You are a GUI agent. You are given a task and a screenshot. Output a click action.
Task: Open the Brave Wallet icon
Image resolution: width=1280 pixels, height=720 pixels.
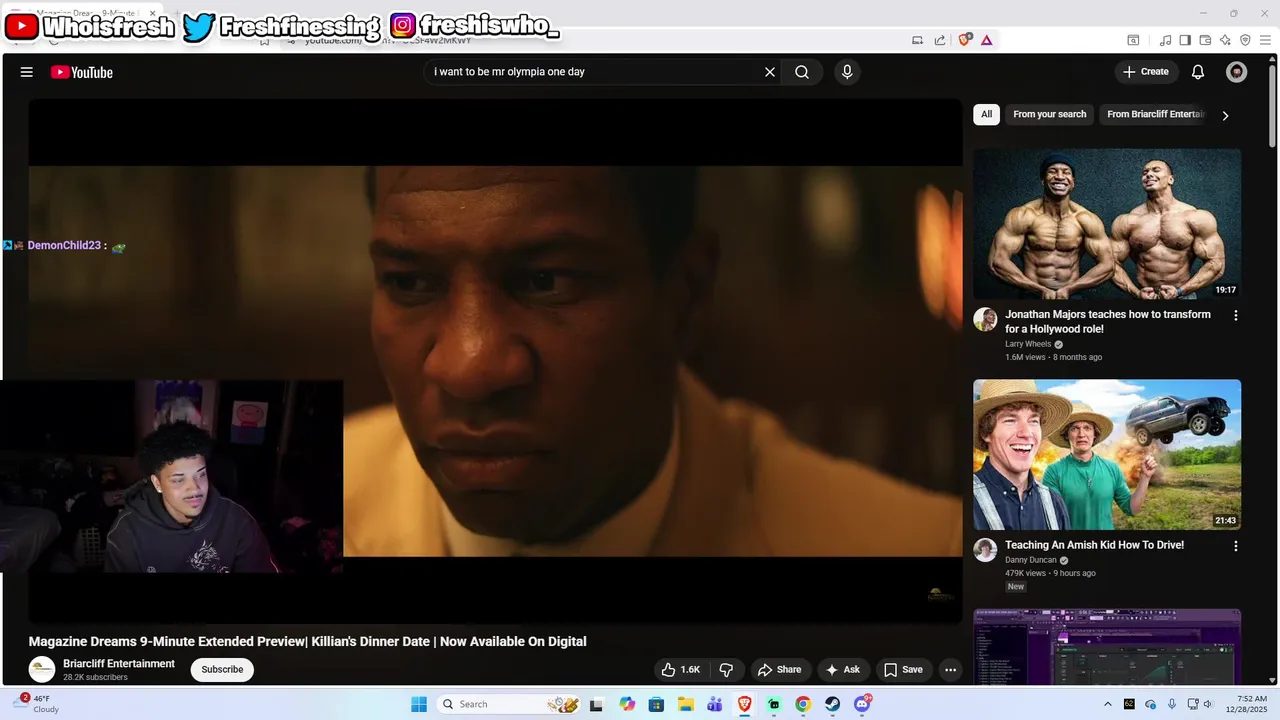[1205, 40]
